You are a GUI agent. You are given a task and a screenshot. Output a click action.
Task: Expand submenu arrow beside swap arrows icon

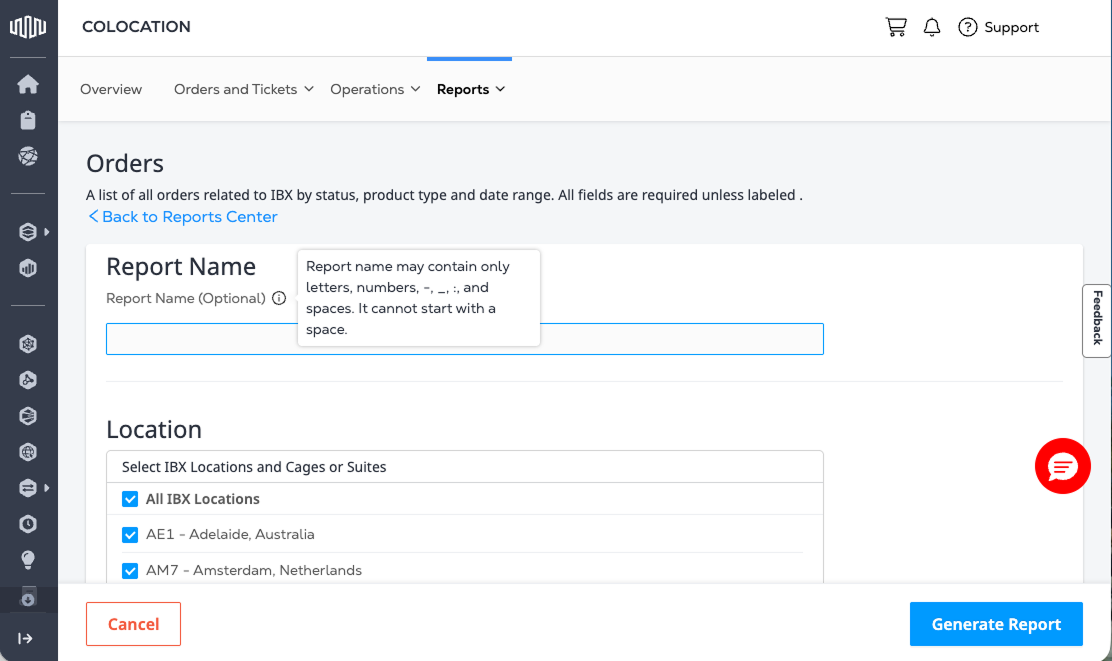47,488
